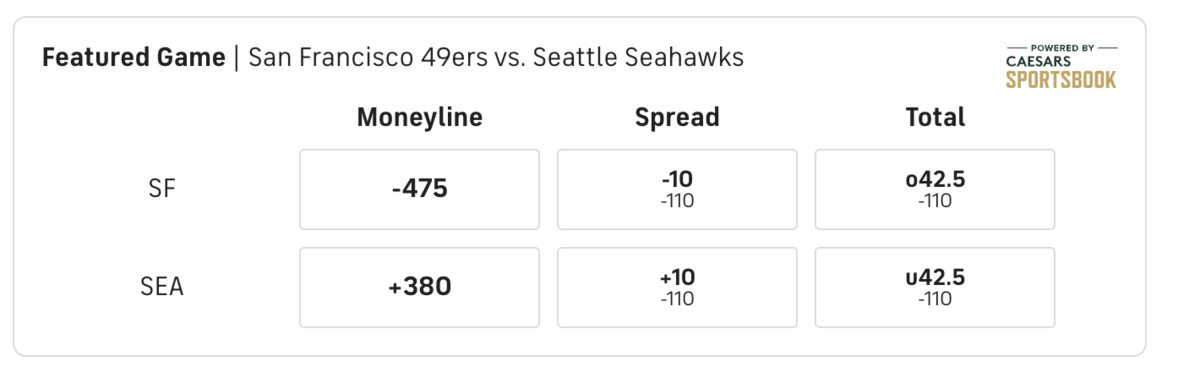Select the SF moneyline -475 bet

419,189
